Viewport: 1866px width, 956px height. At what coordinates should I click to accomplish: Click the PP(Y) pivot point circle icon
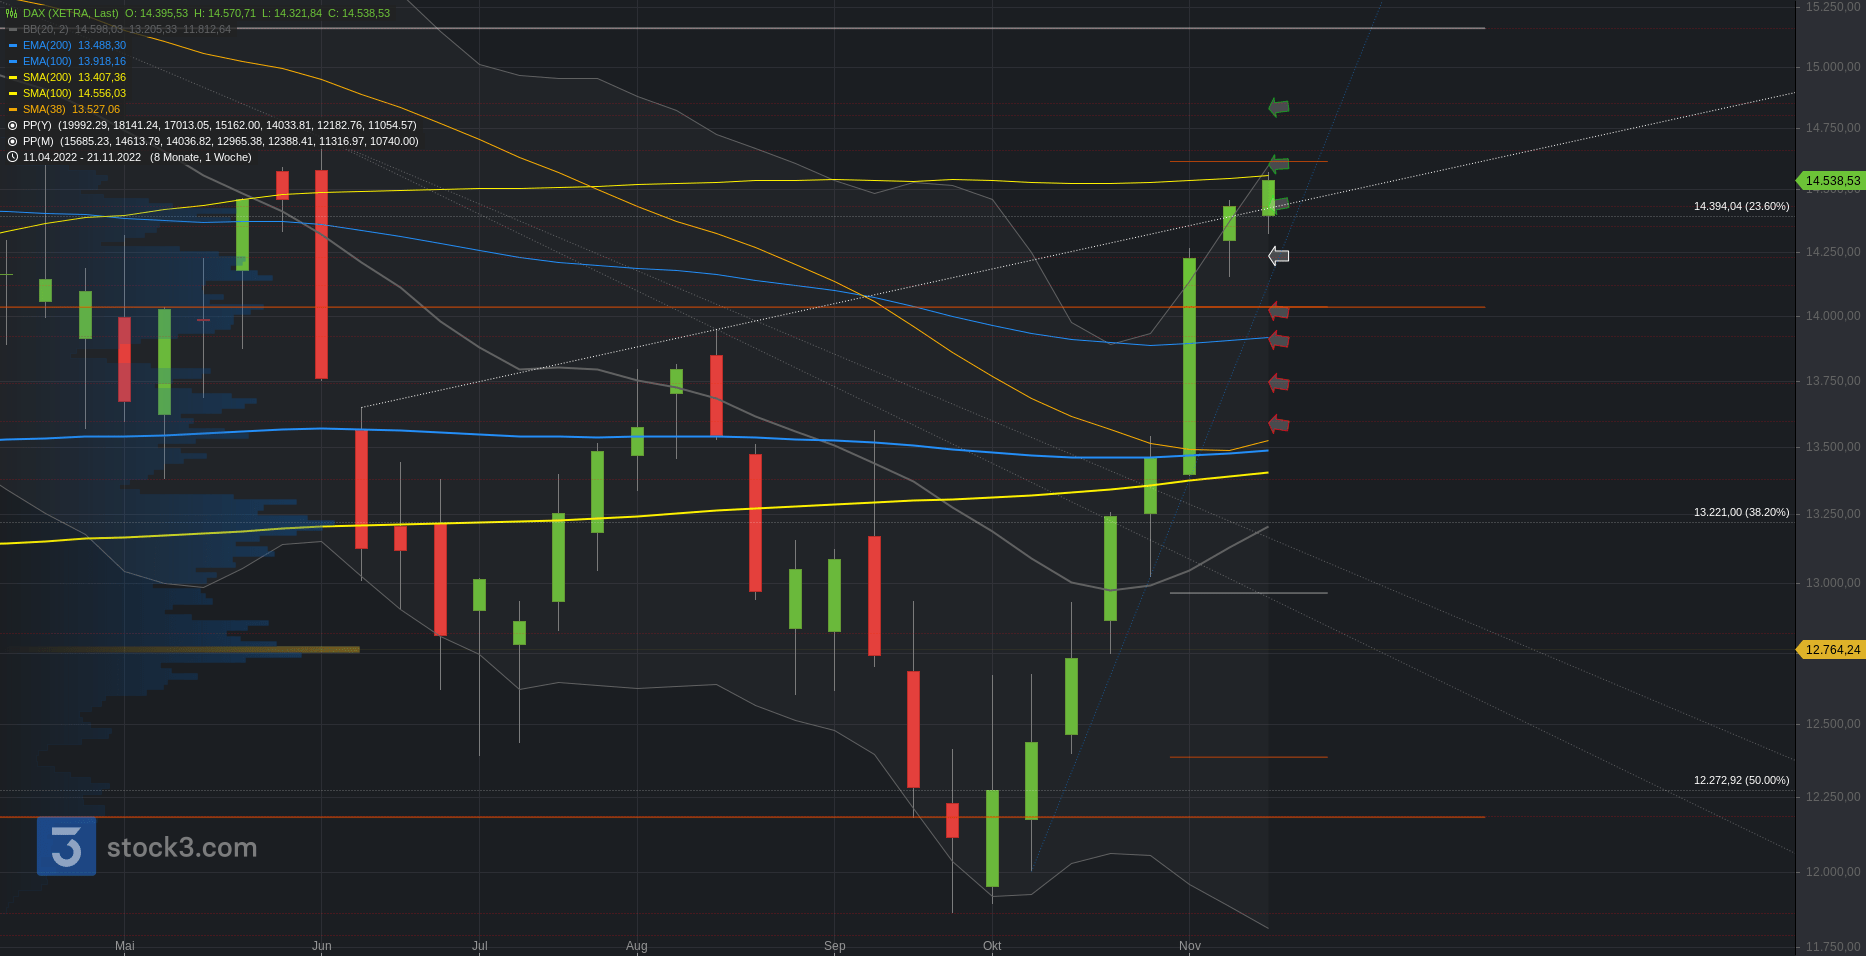click(12, 125)
